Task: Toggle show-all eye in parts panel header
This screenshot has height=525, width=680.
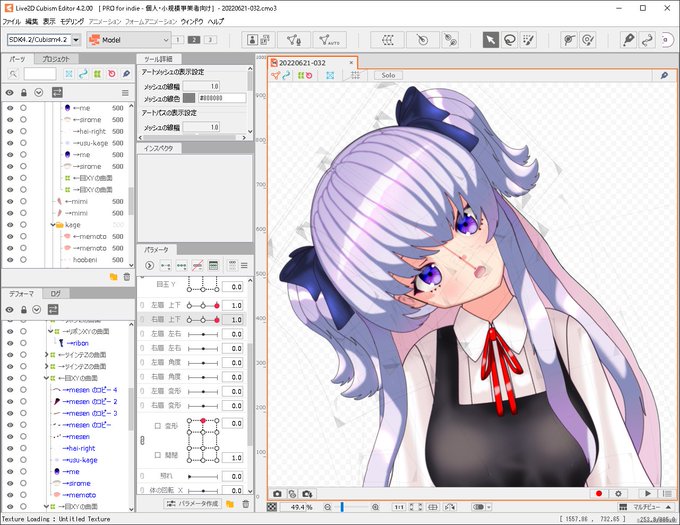Action: coord(10,92)
